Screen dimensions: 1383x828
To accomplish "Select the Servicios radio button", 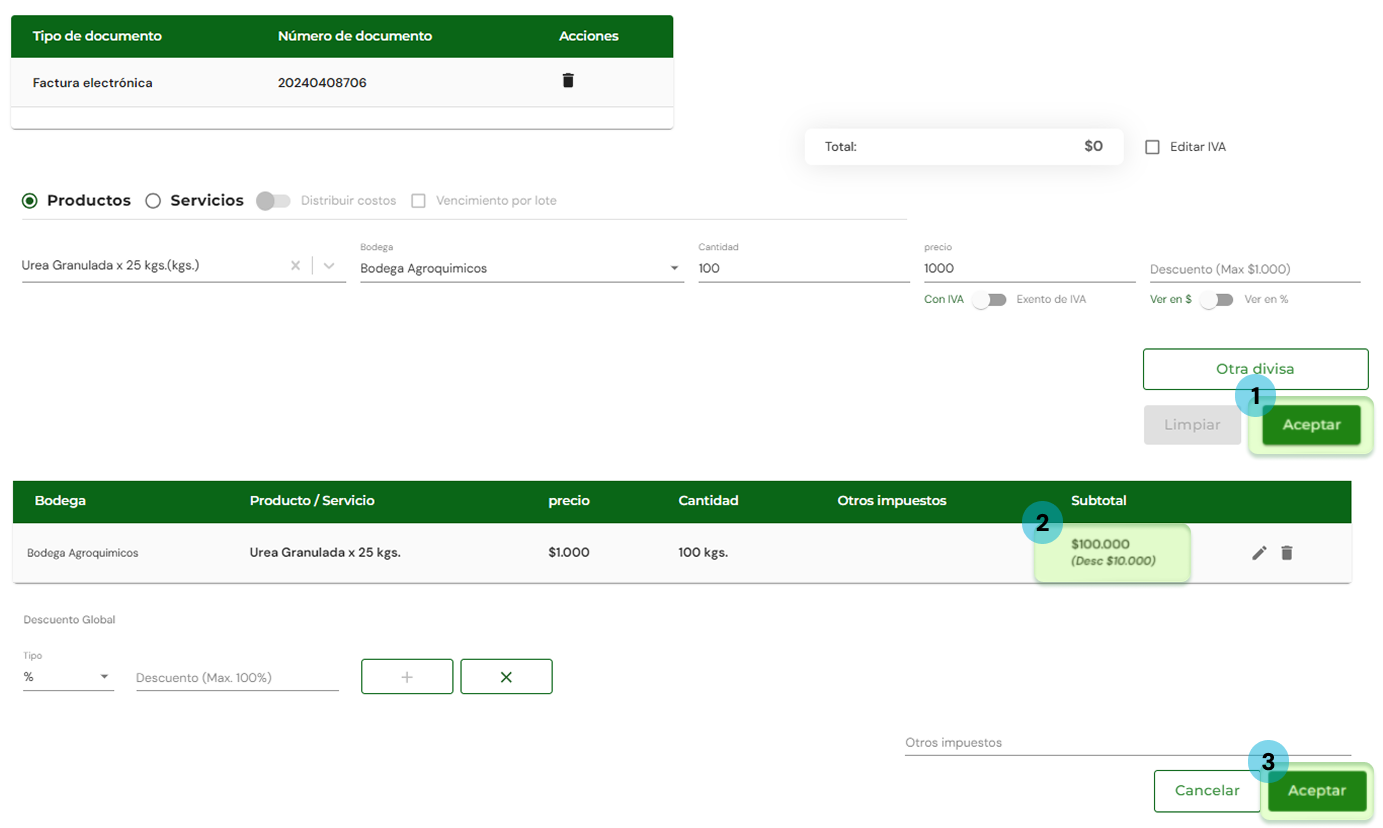I will [x=153, y=201].
